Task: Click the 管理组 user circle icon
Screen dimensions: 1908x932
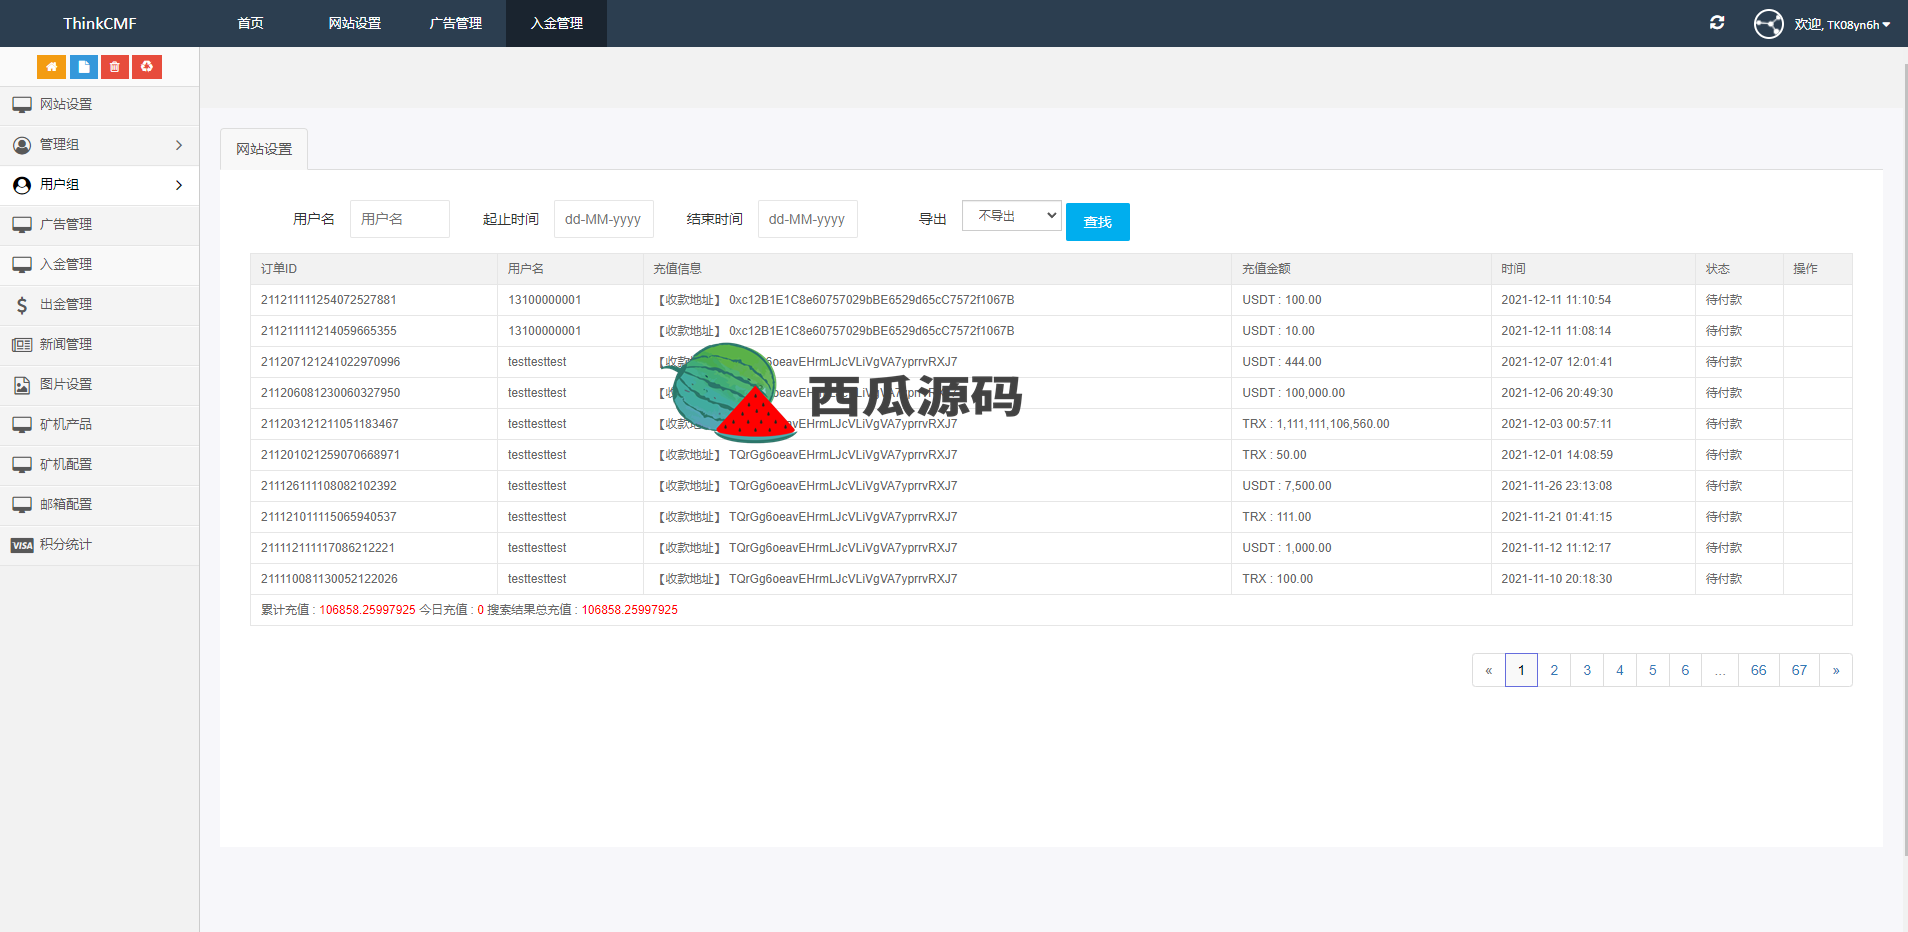Action: 22,145
